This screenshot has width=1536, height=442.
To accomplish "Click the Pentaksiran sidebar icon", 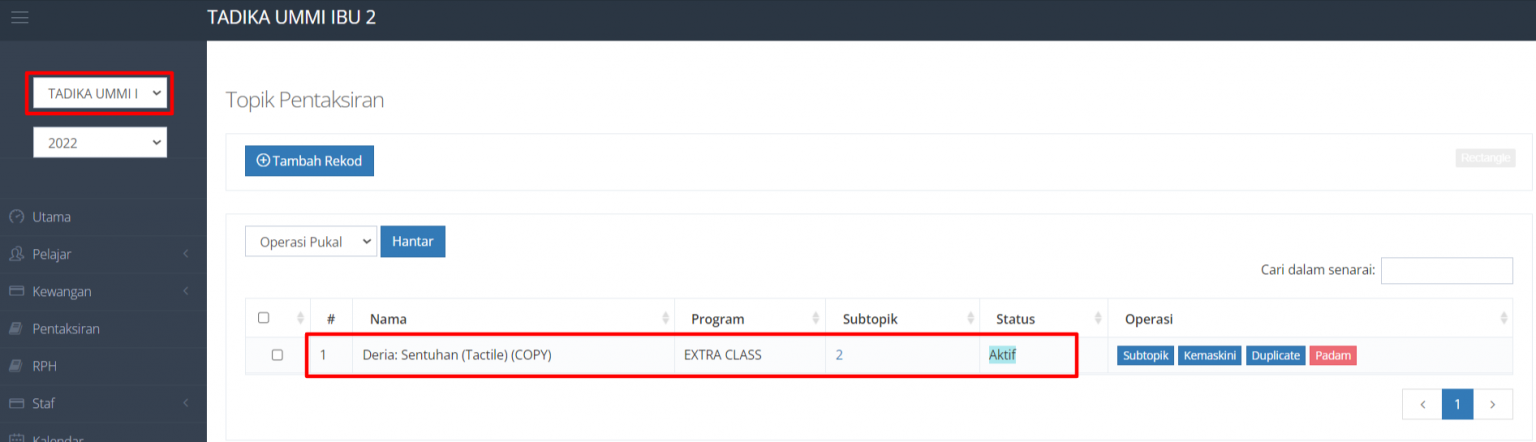I will pyautogui.click(x=16, y=329).
